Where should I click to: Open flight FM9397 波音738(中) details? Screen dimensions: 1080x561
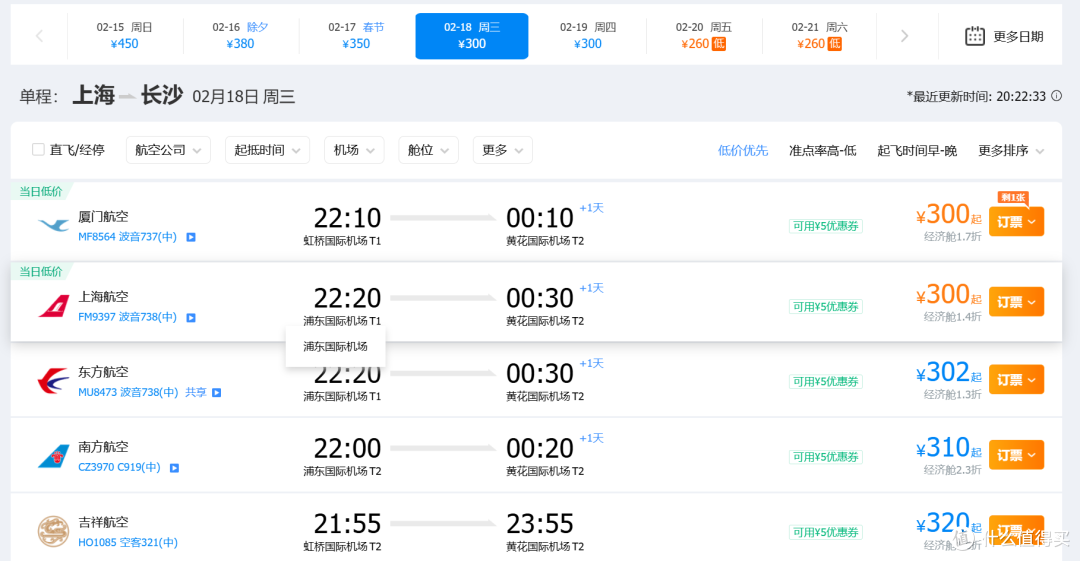[x=127, y=318]
